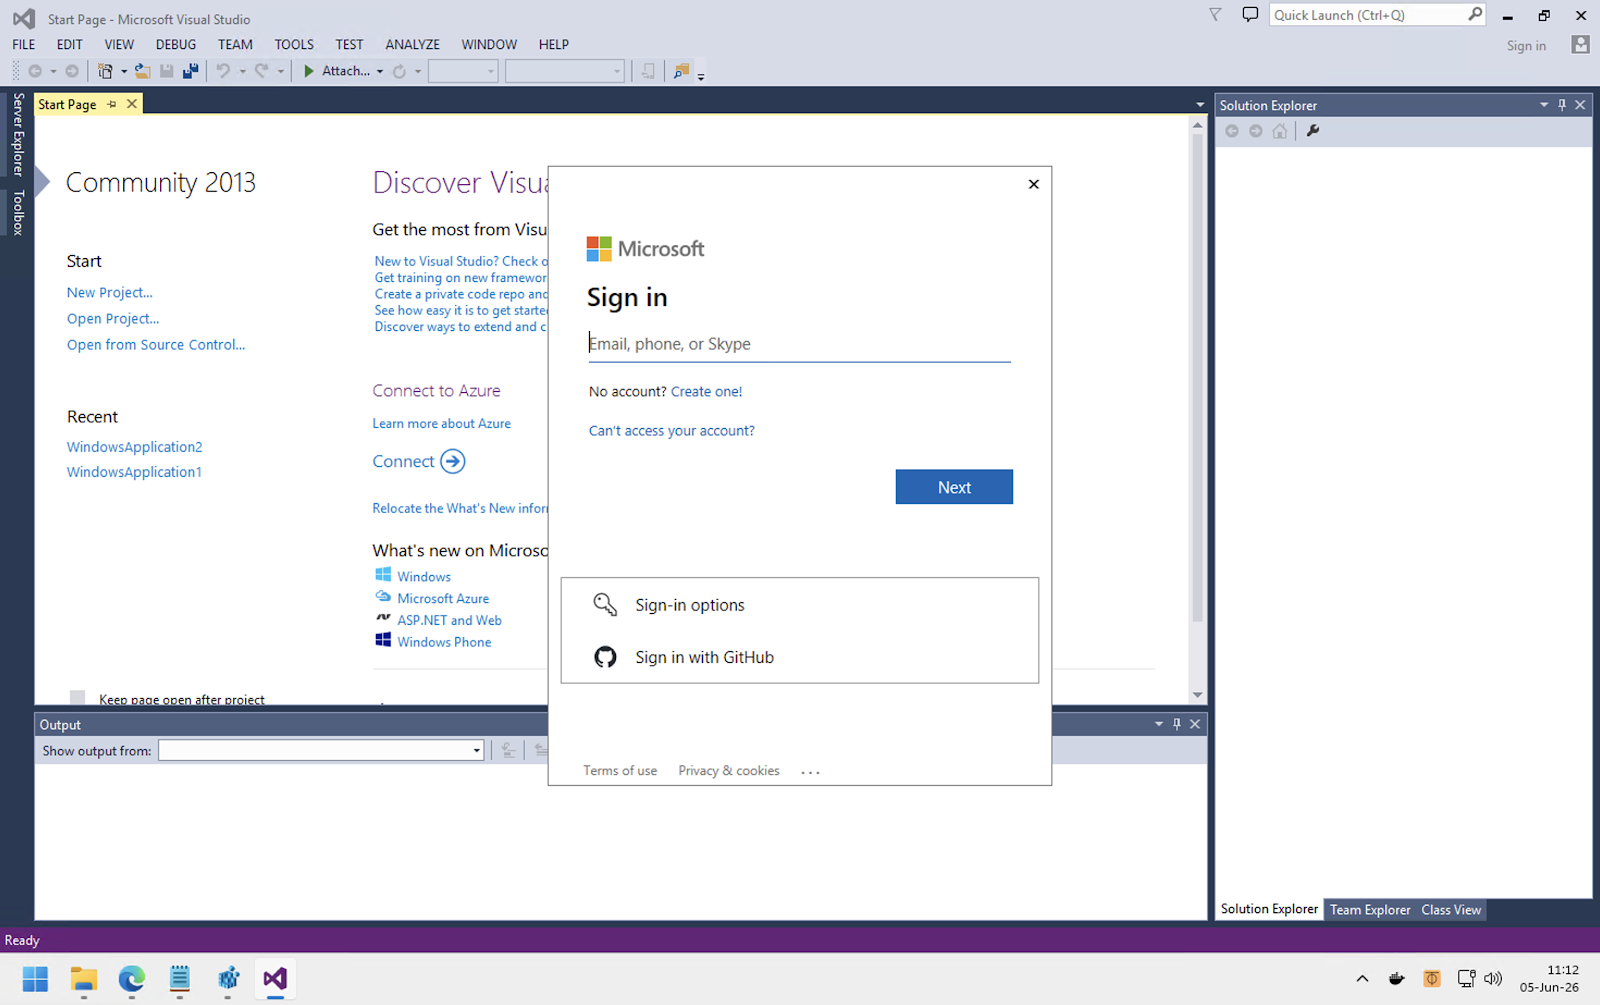Click the GitHub logo in sign-in dialog
The height and width of the screenshot is (1005, 1600).
click(x=605, y=657)
